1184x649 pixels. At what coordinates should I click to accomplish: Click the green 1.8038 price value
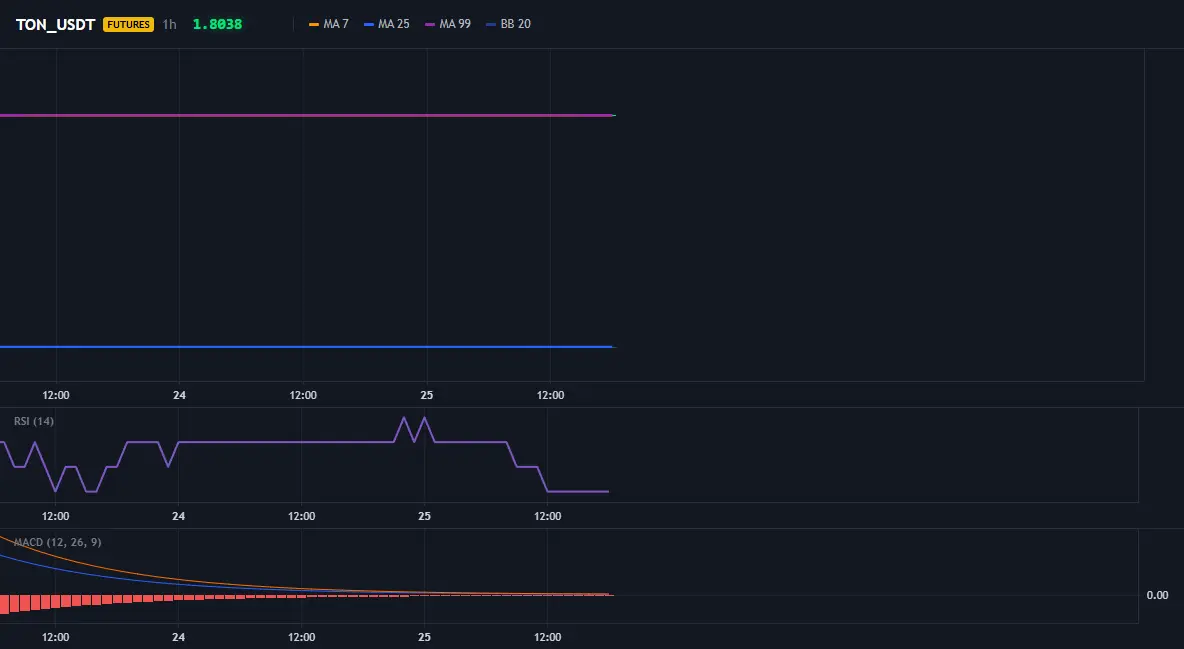(x=217, y=24)
